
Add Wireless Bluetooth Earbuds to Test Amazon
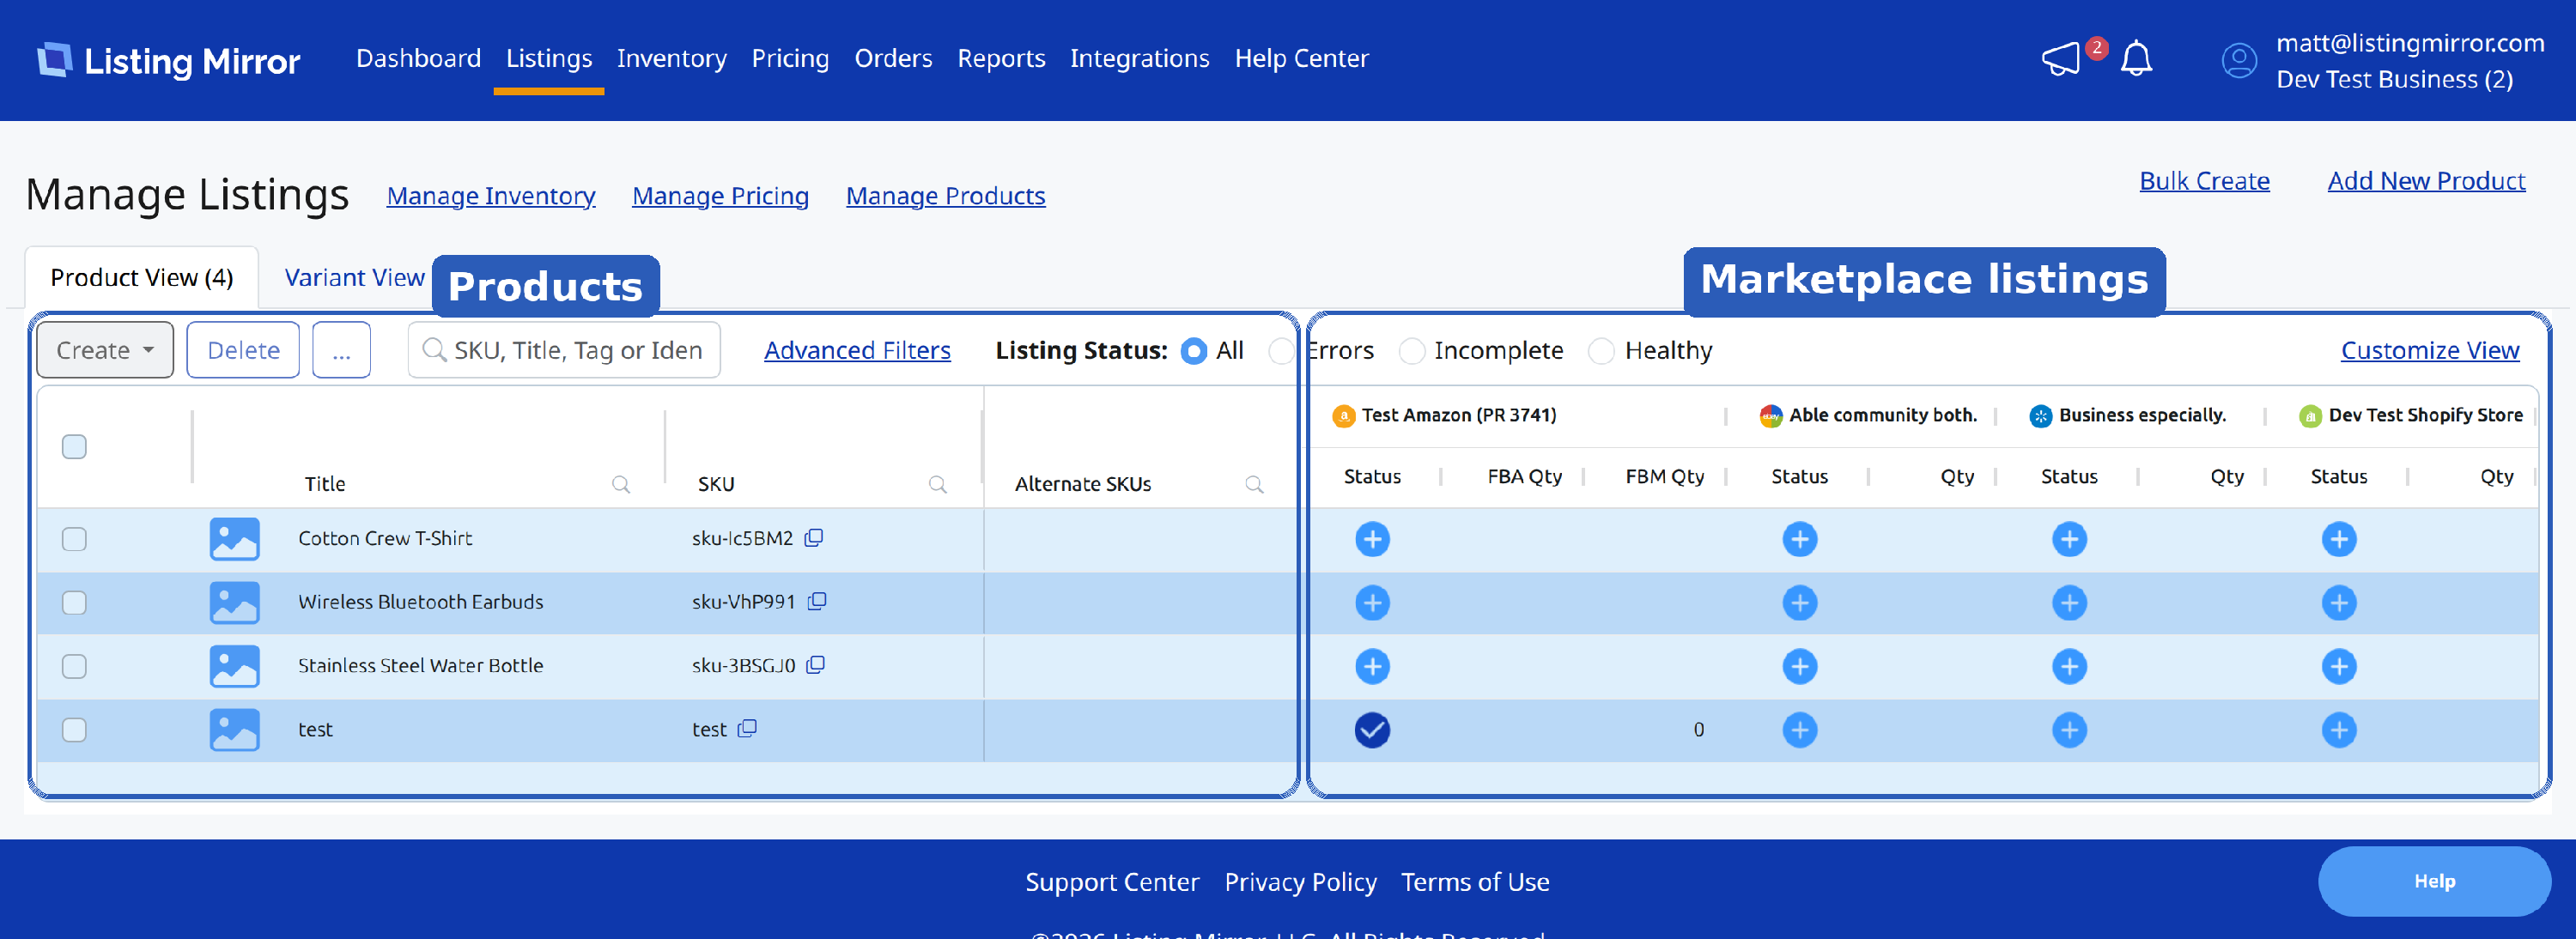1372,603
